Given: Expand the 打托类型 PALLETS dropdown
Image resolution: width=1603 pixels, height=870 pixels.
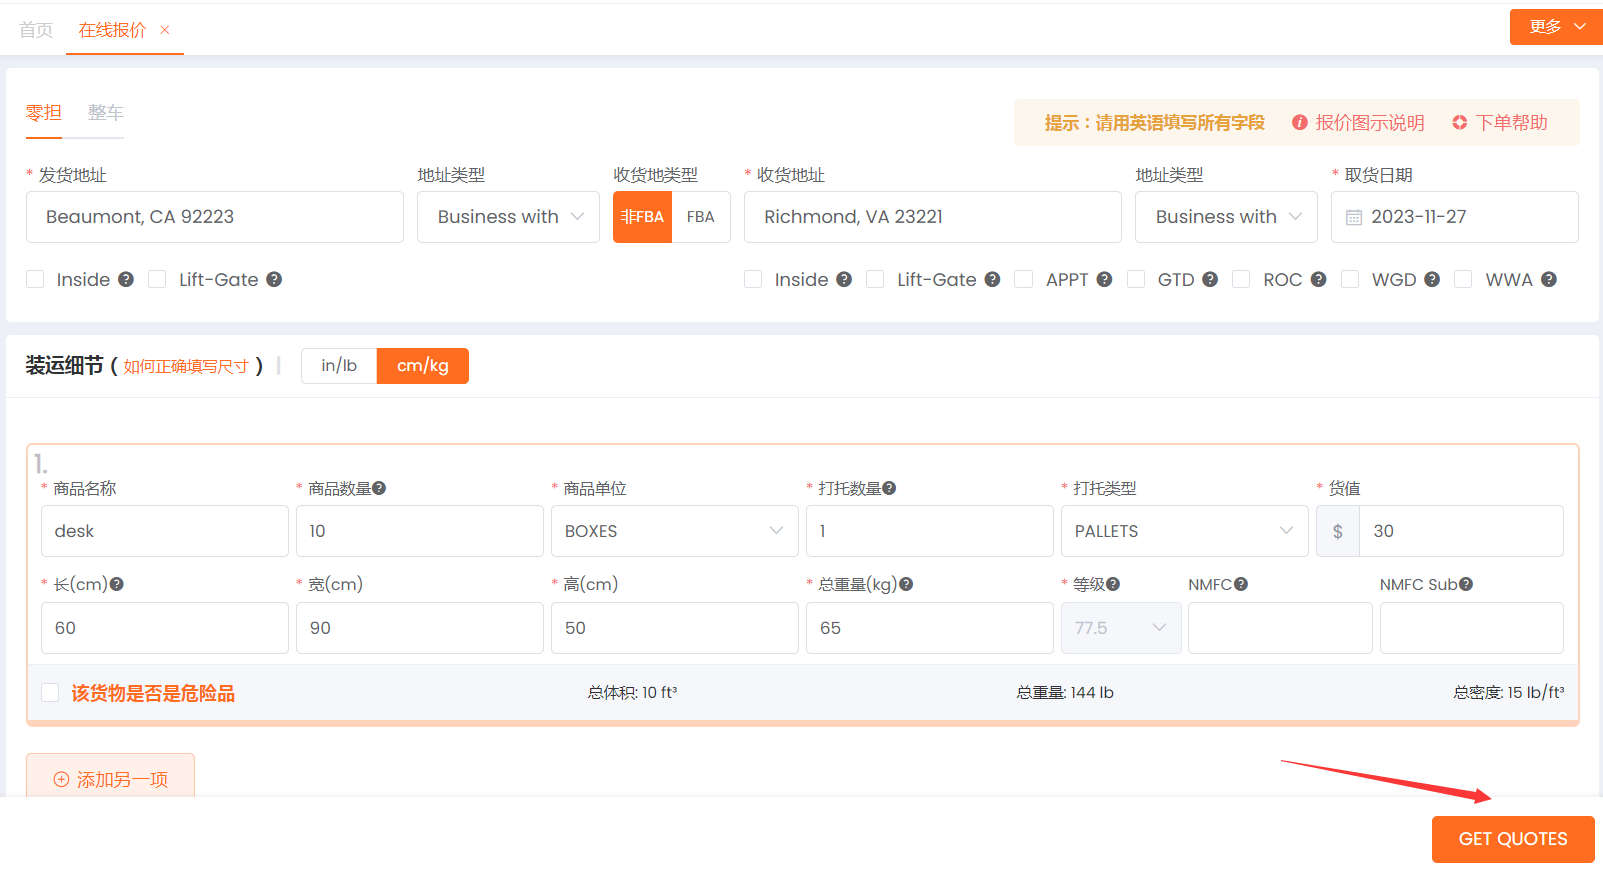Looking at the screenshot, I should (1184, 531).
